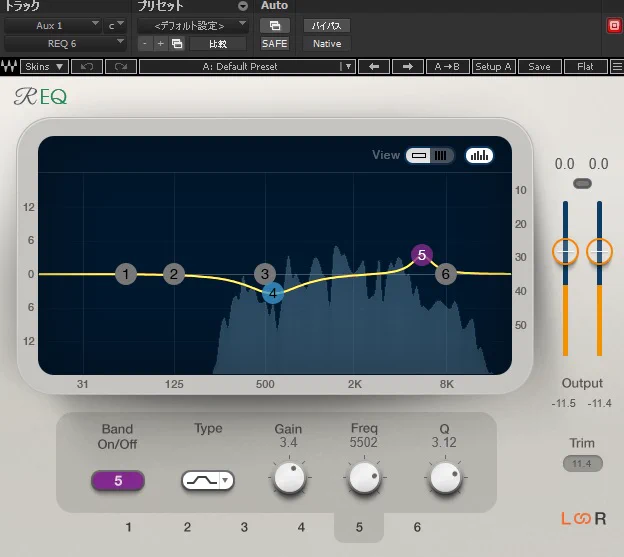Switch to band 3 tab
Viewport: 624px width, 557px height.
[244, 527]
